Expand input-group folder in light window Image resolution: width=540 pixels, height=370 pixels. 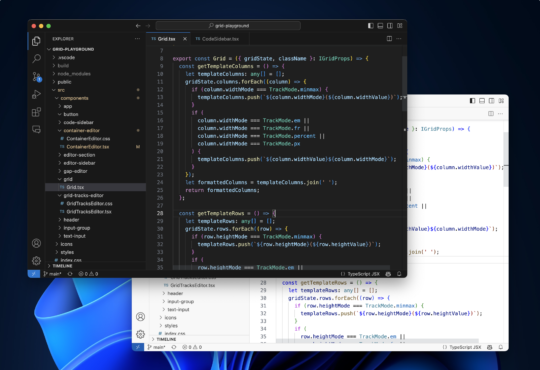(x=199, y=301)
